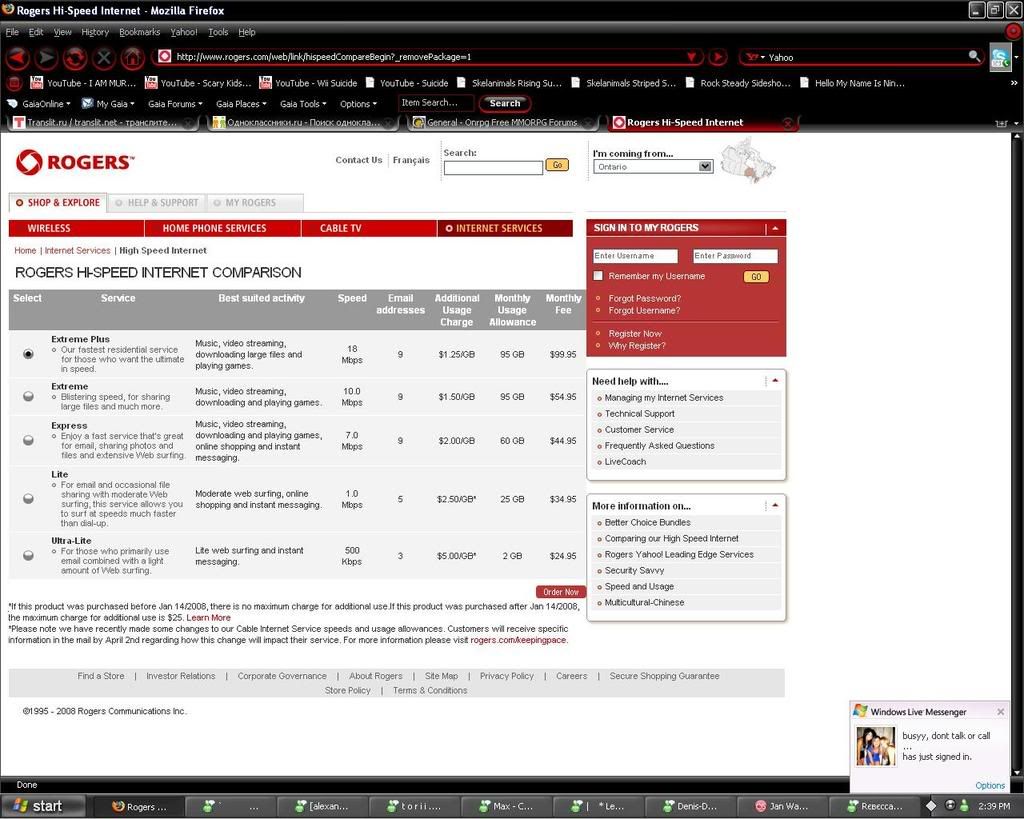Open the YouTube - I AM MUR... bookmark
This screenshot has height=819, width=1024.
tap(83, 83)
